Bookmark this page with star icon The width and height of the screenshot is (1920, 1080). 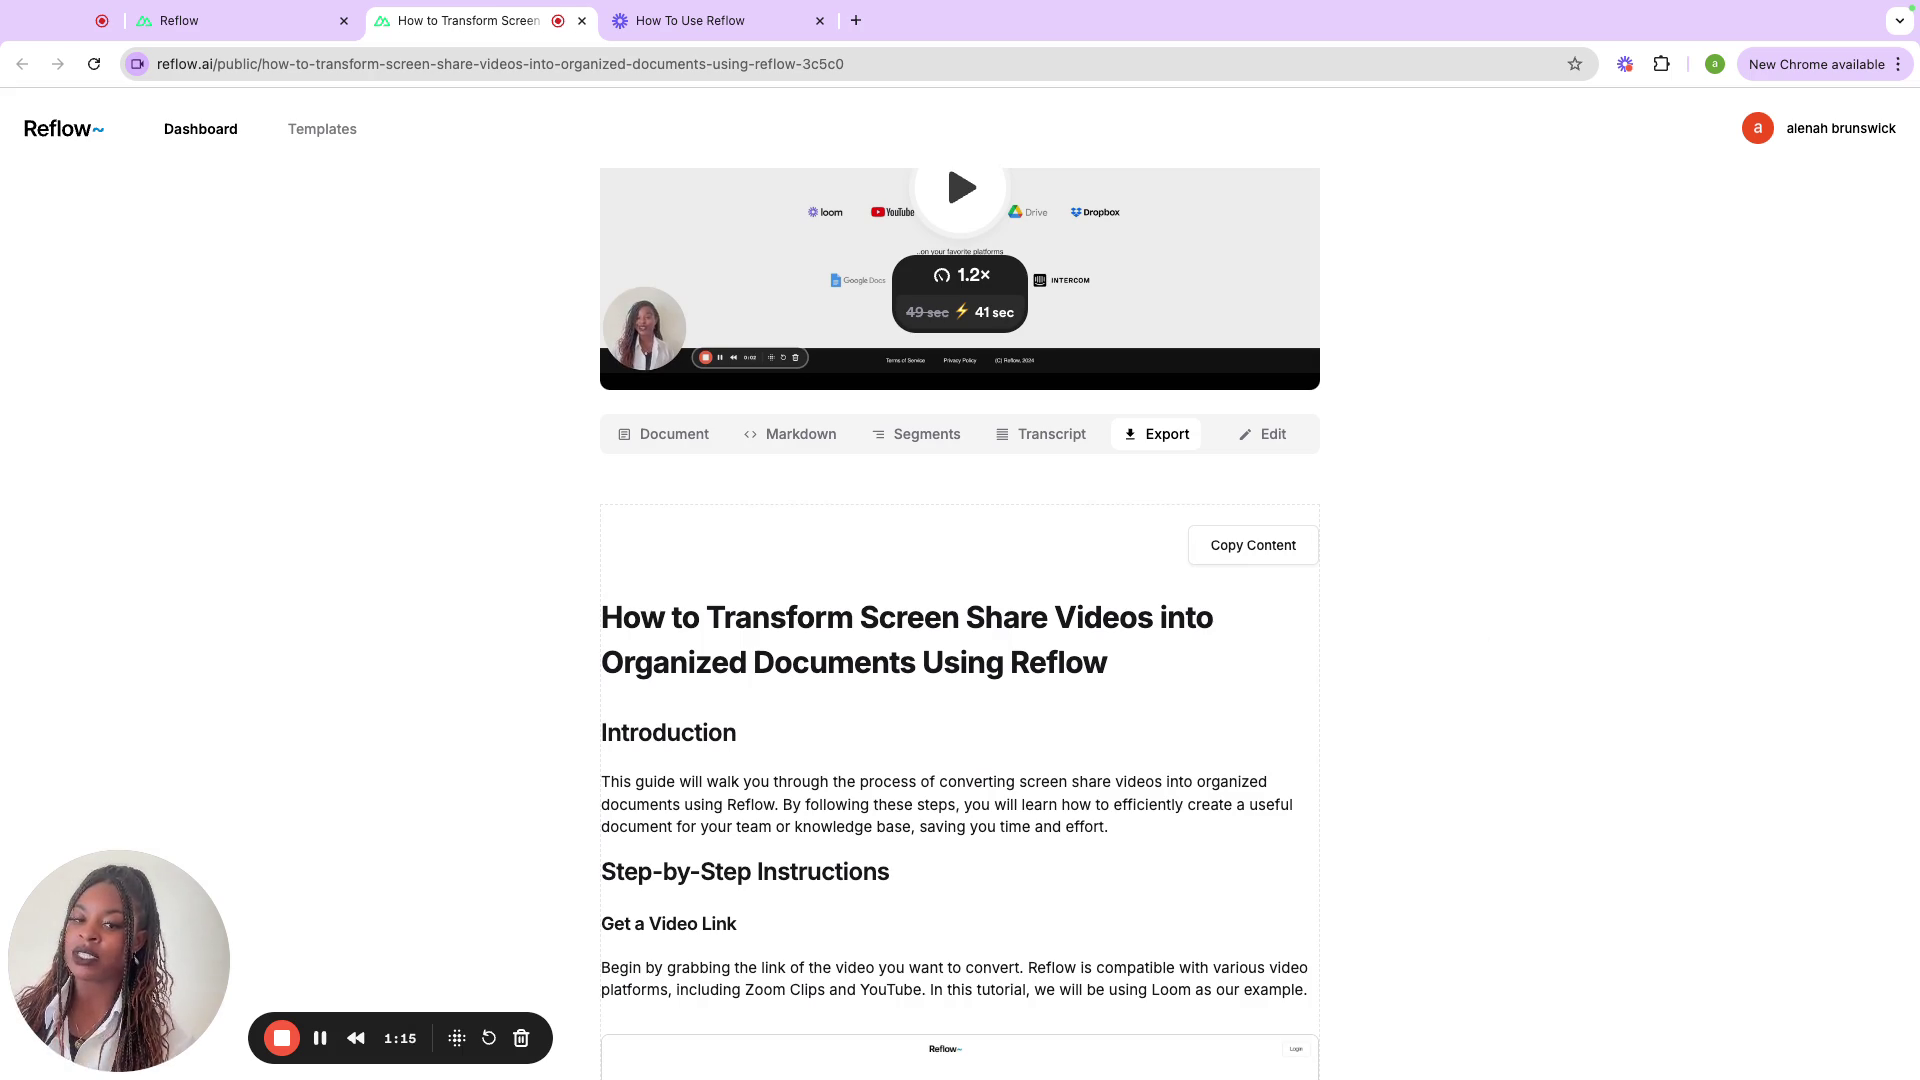[x=1575, y=64]
